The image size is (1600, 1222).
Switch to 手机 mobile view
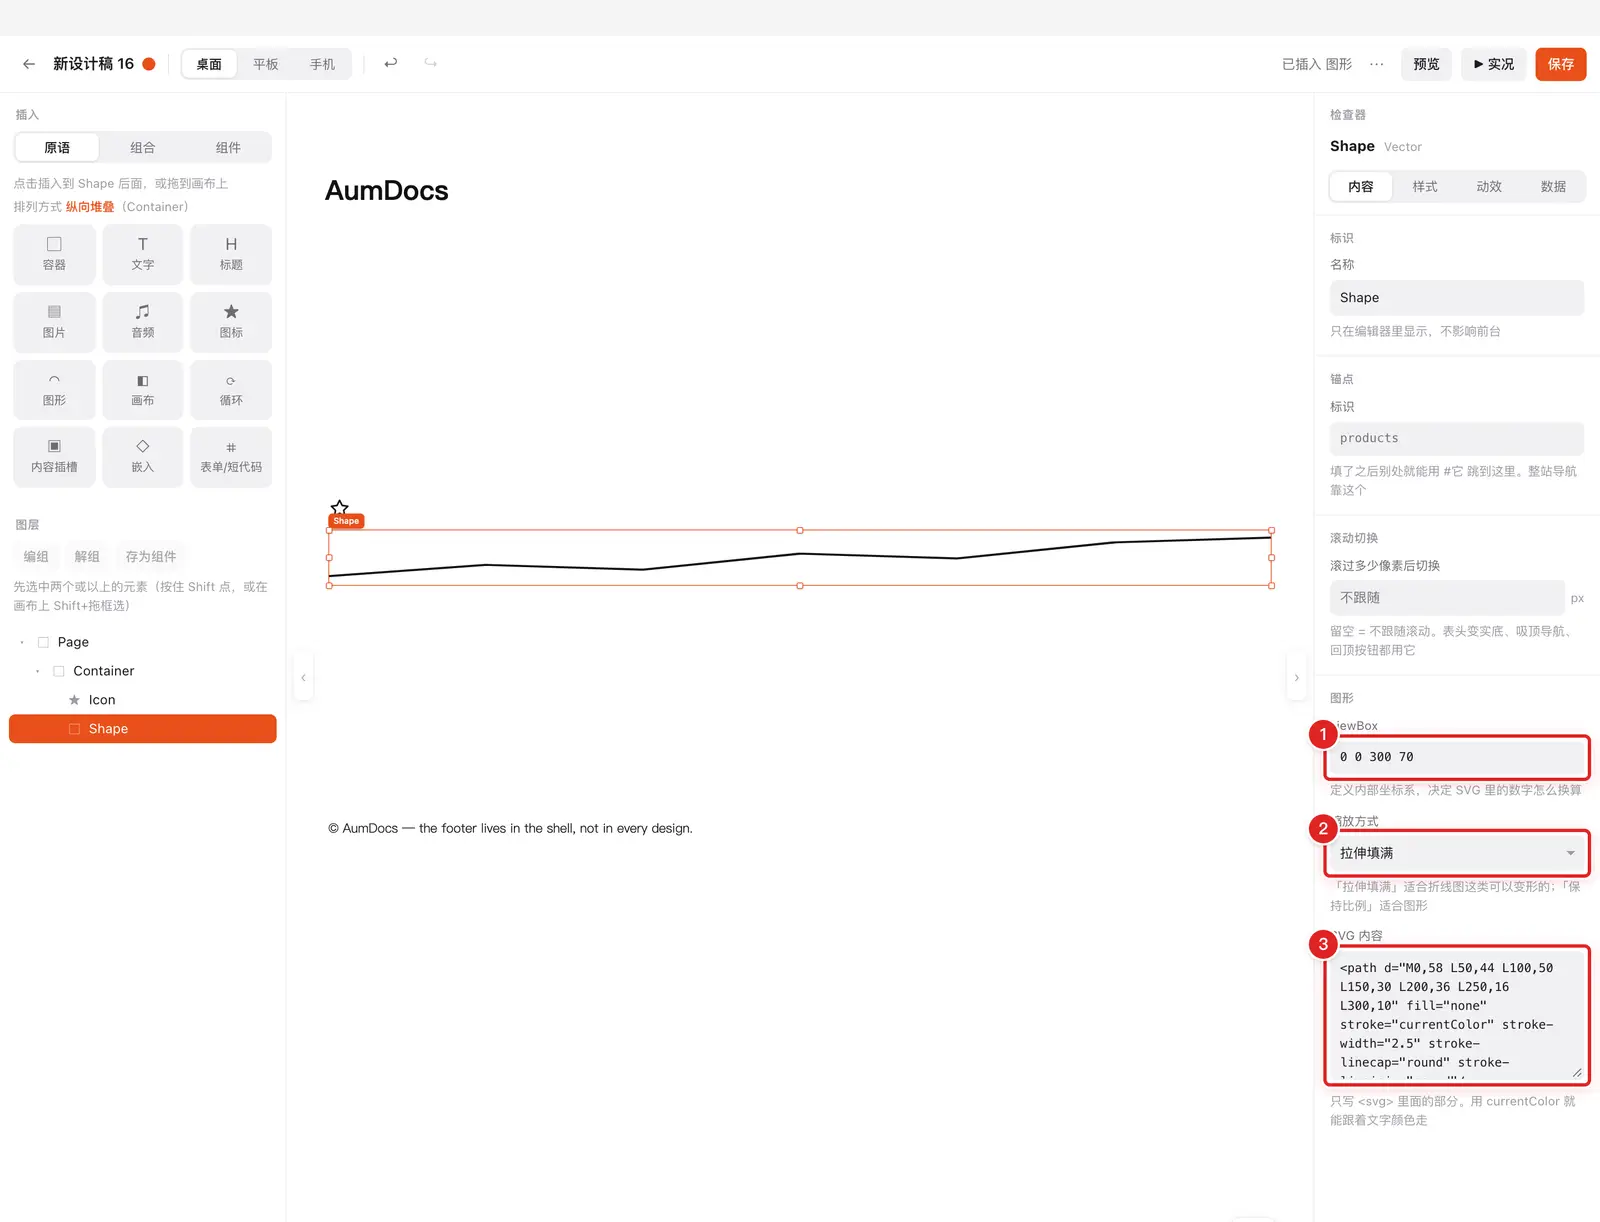(x=322, y=64)
